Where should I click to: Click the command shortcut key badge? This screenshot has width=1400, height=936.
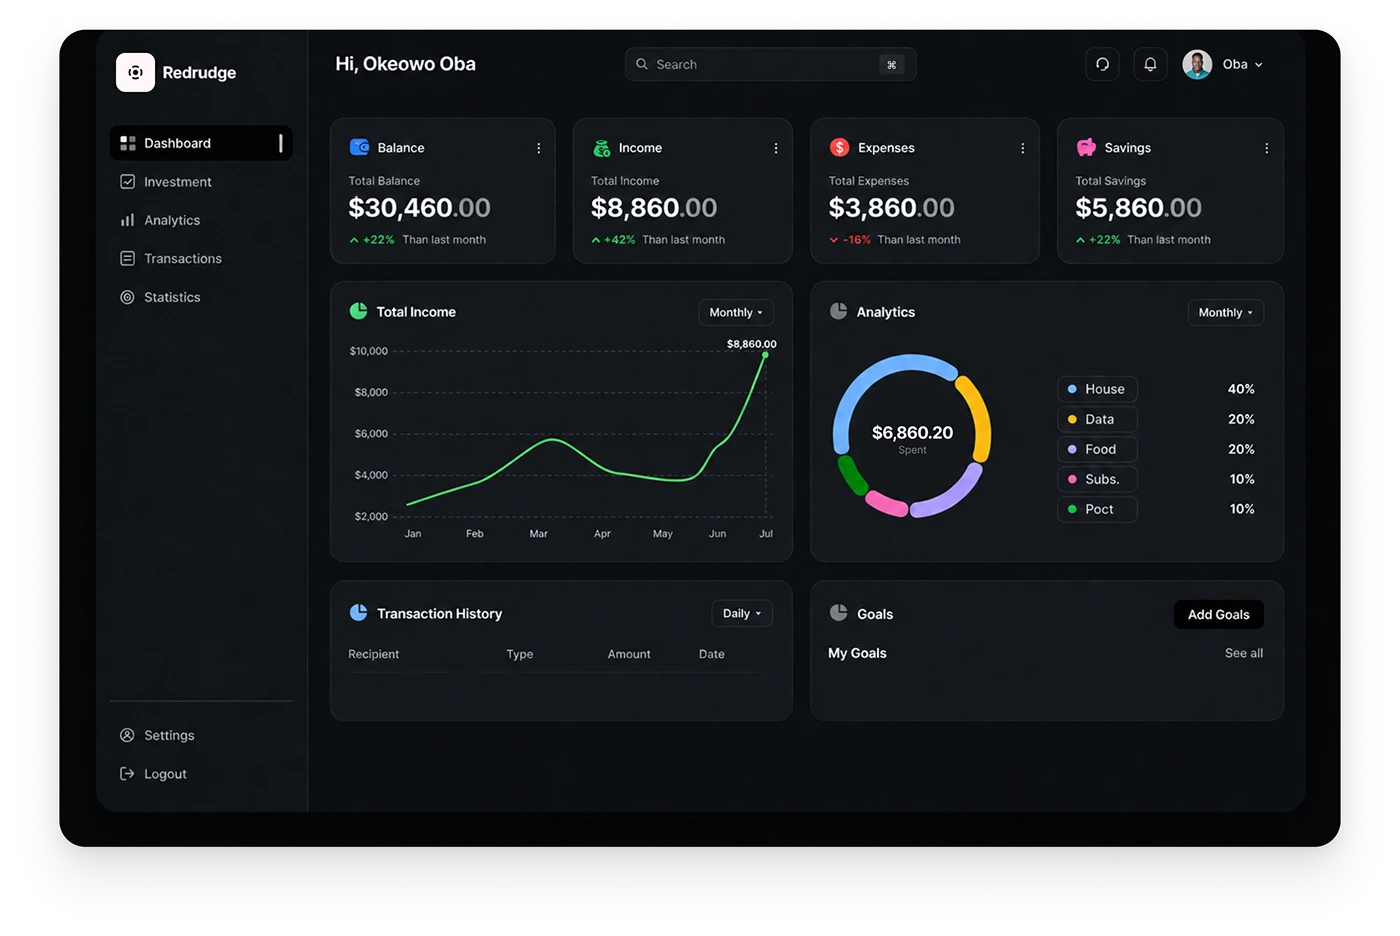[x=891, y=64]
